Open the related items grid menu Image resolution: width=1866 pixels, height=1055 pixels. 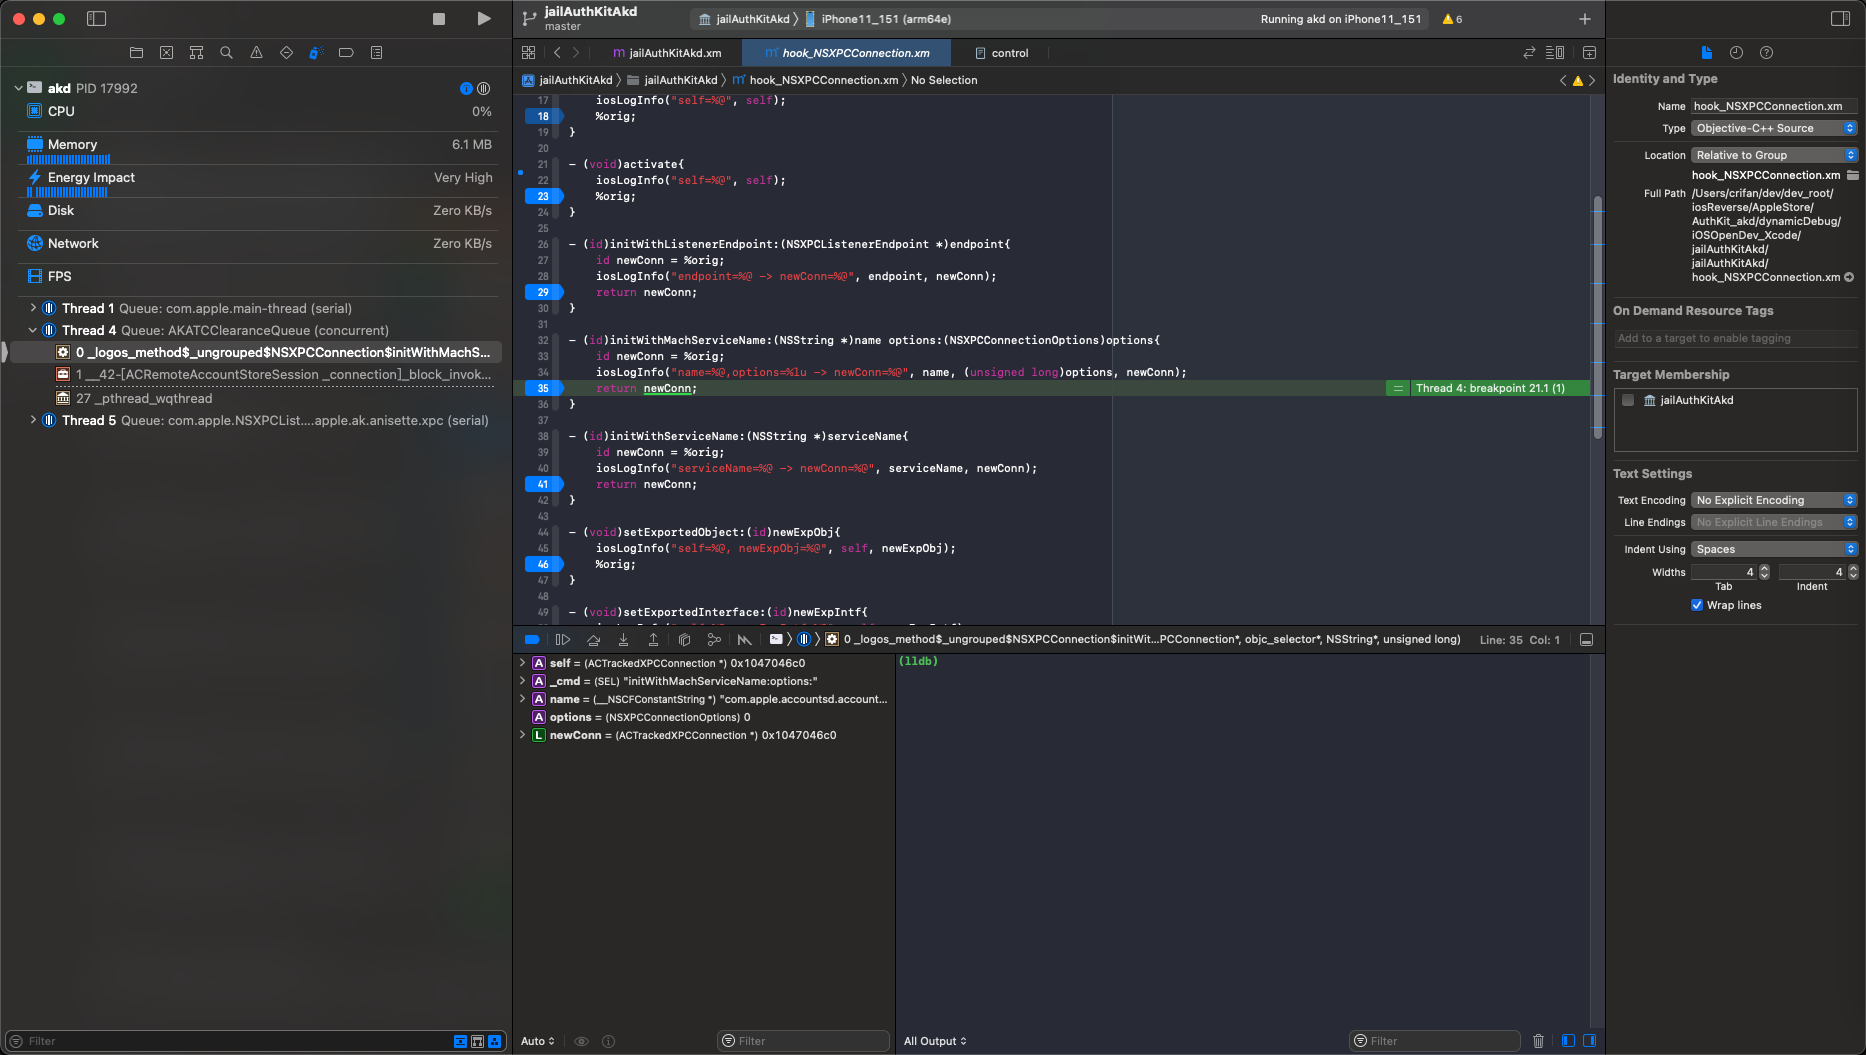[x=528, y=53]
